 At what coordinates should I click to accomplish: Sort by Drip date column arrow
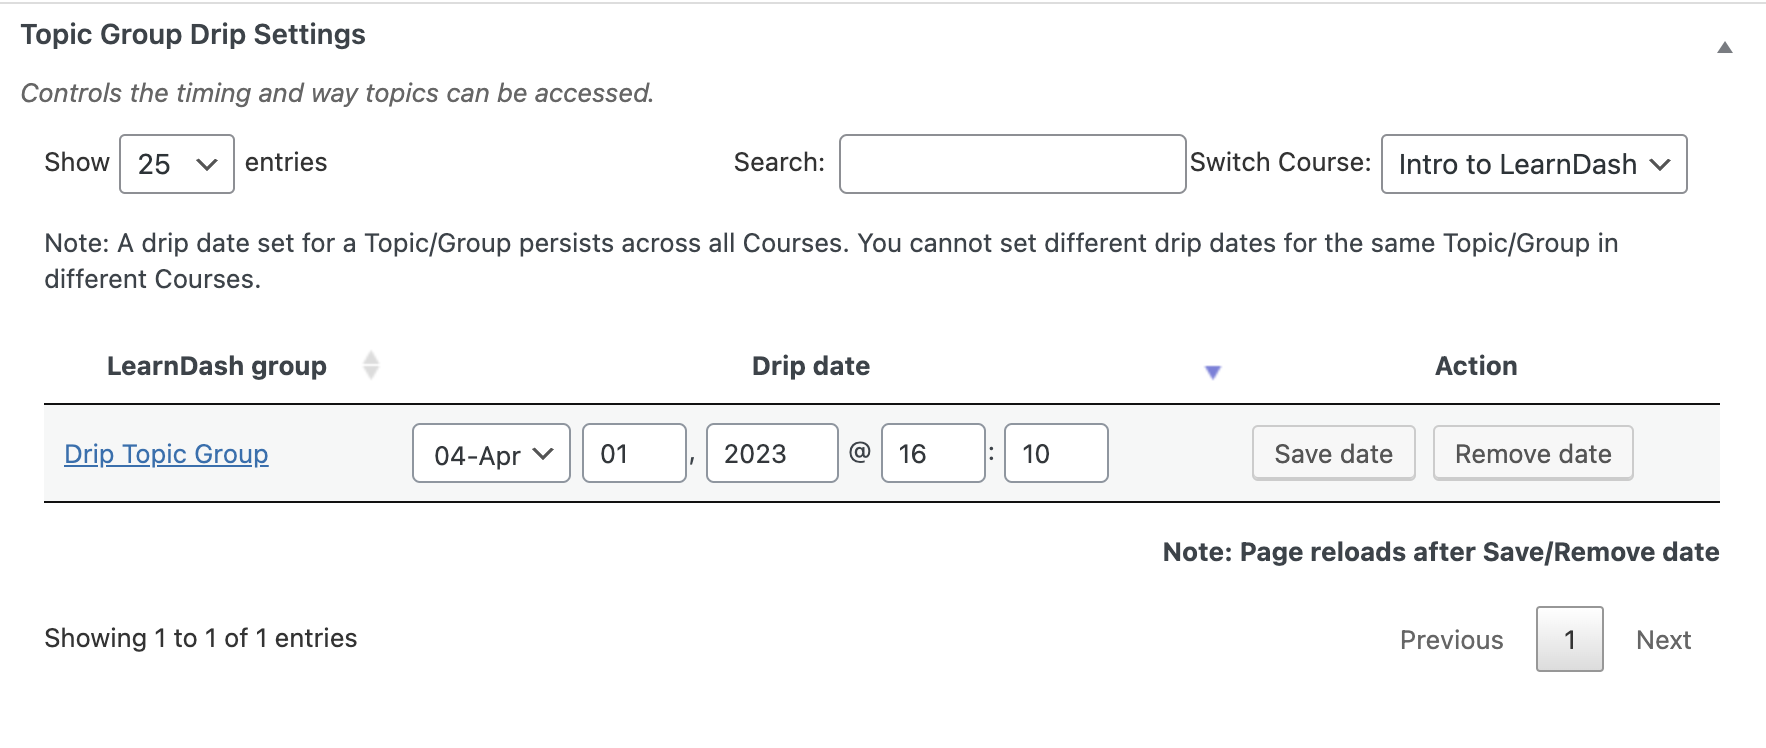click(x=1212, y=372)
